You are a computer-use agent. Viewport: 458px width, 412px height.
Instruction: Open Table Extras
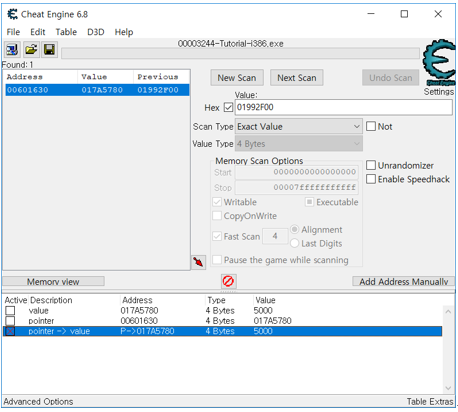pos(430,401)
